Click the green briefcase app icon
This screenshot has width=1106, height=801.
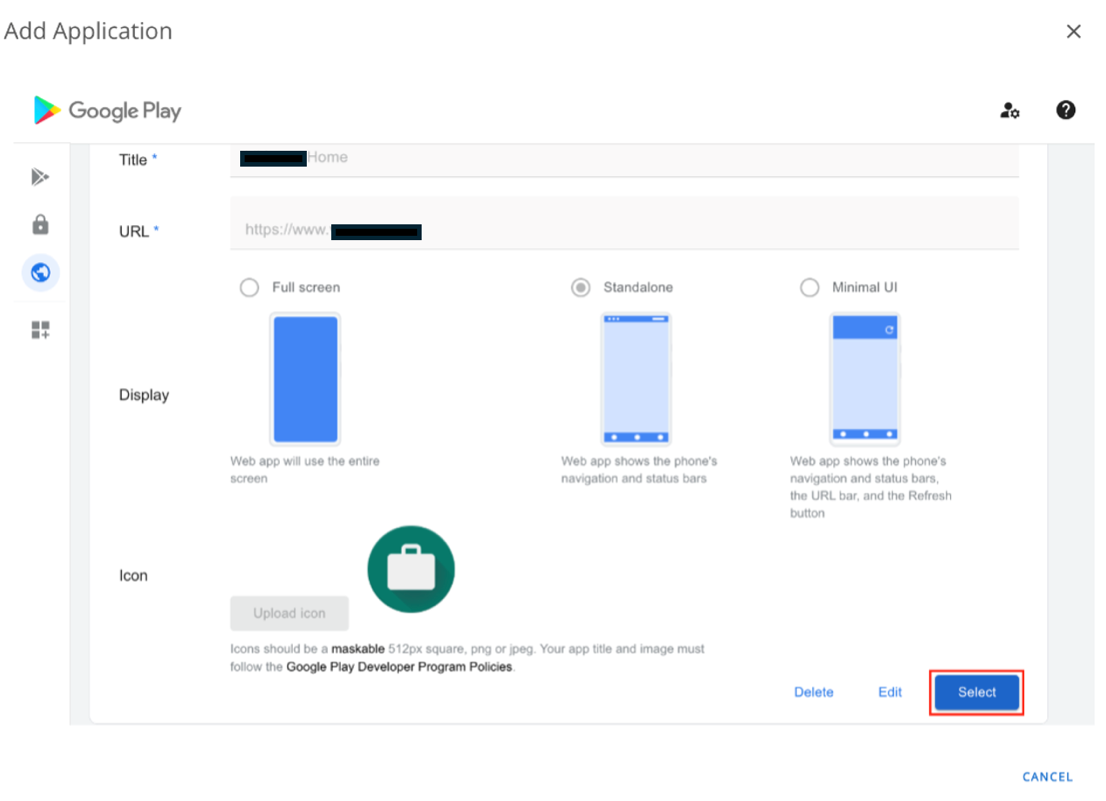pyautogui.click(x=411, y=569)
